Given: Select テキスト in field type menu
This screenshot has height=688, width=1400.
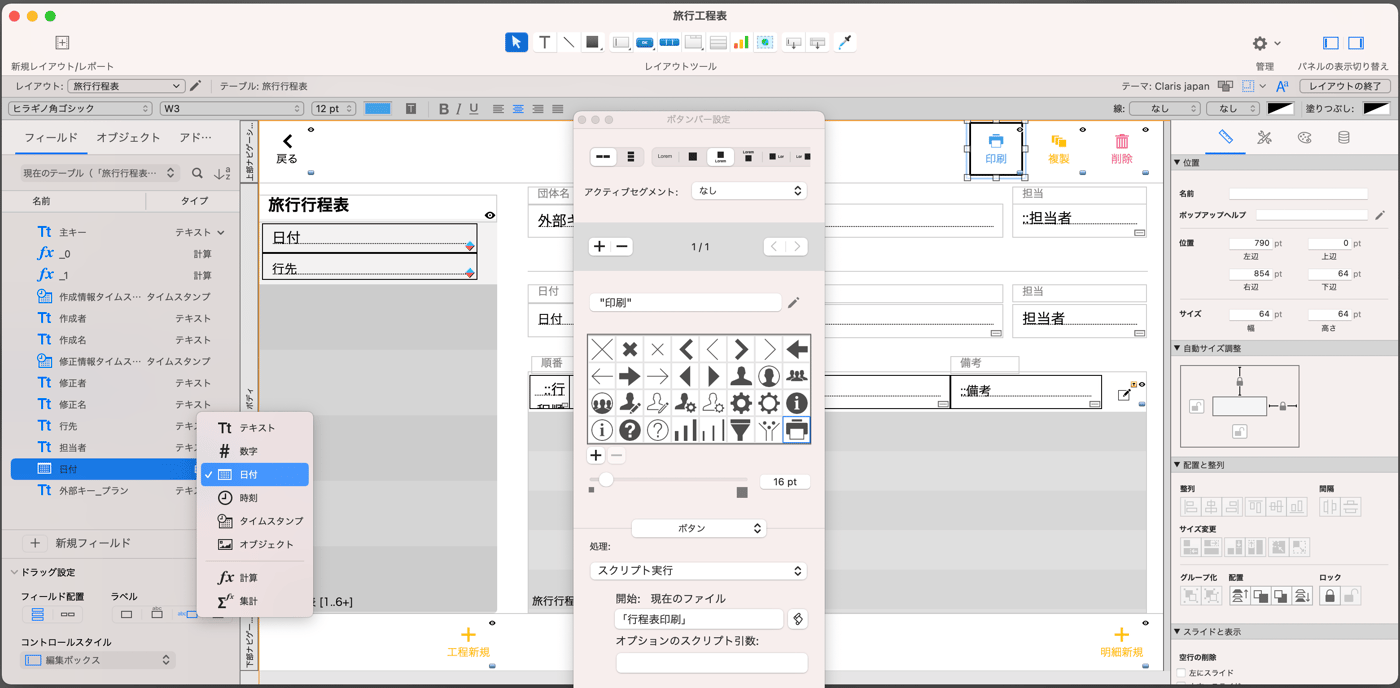Looking at the screenshot, I should point(255,428).
